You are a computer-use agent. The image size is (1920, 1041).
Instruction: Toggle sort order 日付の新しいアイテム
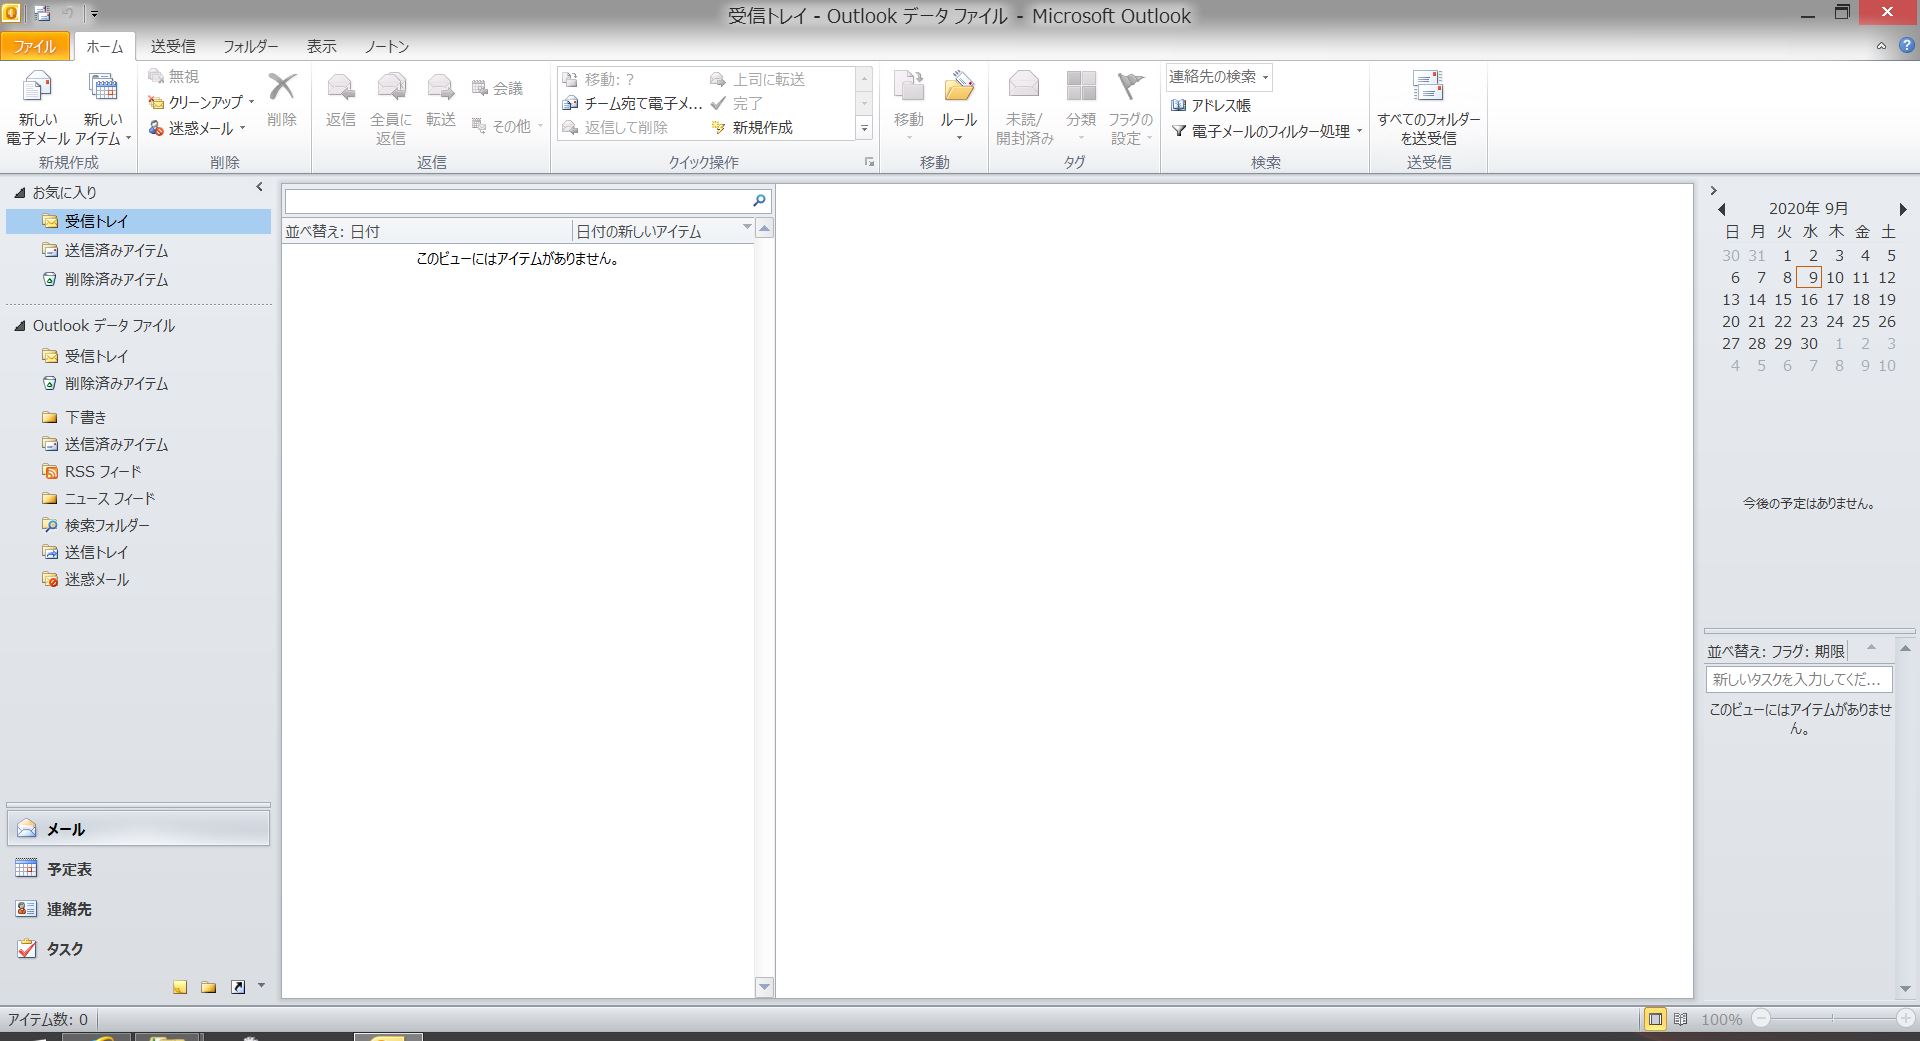tap(664, 231)
